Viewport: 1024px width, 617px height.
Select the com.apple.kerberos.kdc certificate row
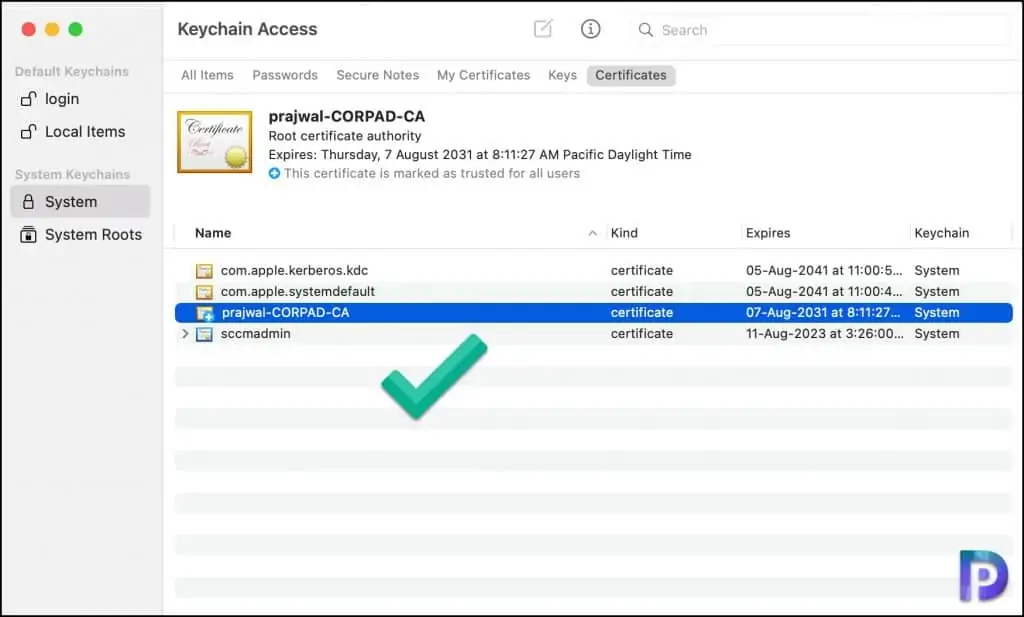594,270
